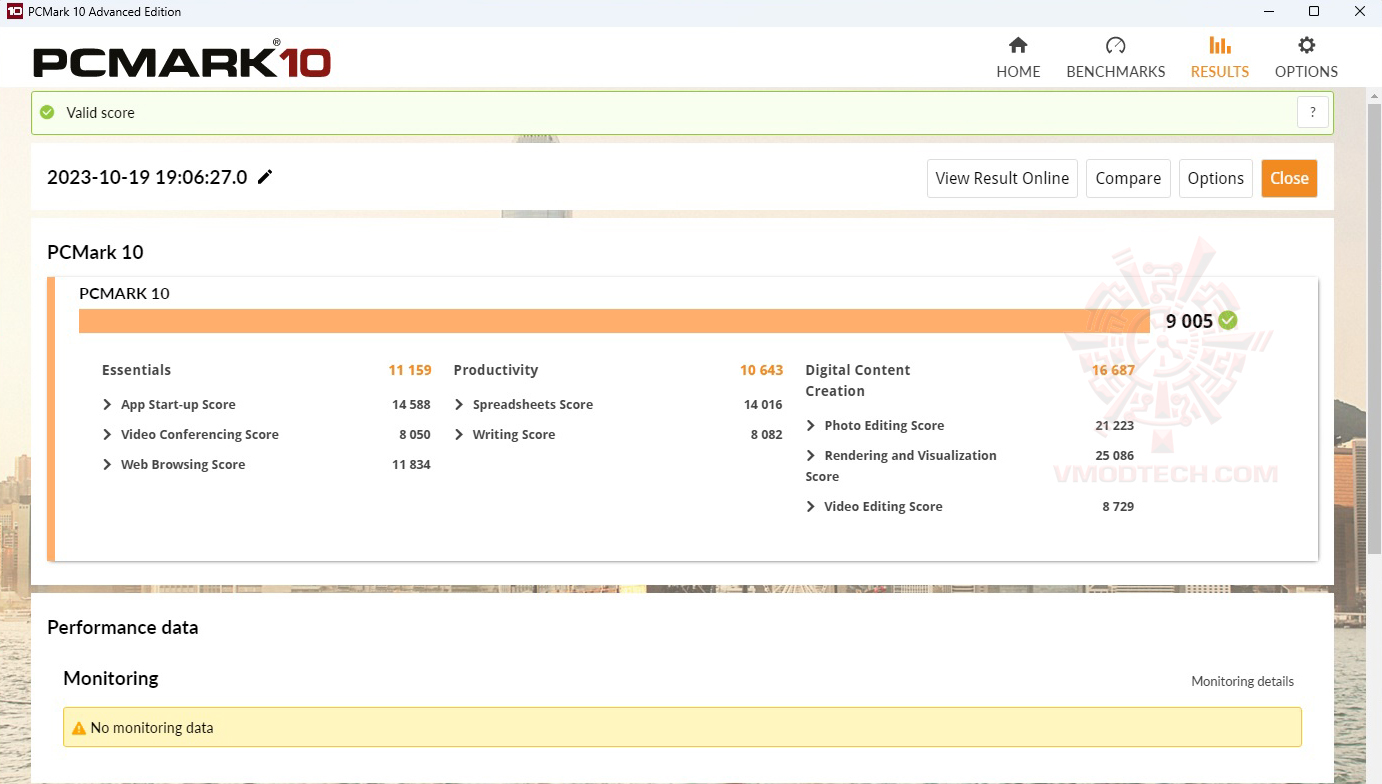
Task: Click the result date 2023-10-19 19:06:27.0
Action: coord(147,178)
